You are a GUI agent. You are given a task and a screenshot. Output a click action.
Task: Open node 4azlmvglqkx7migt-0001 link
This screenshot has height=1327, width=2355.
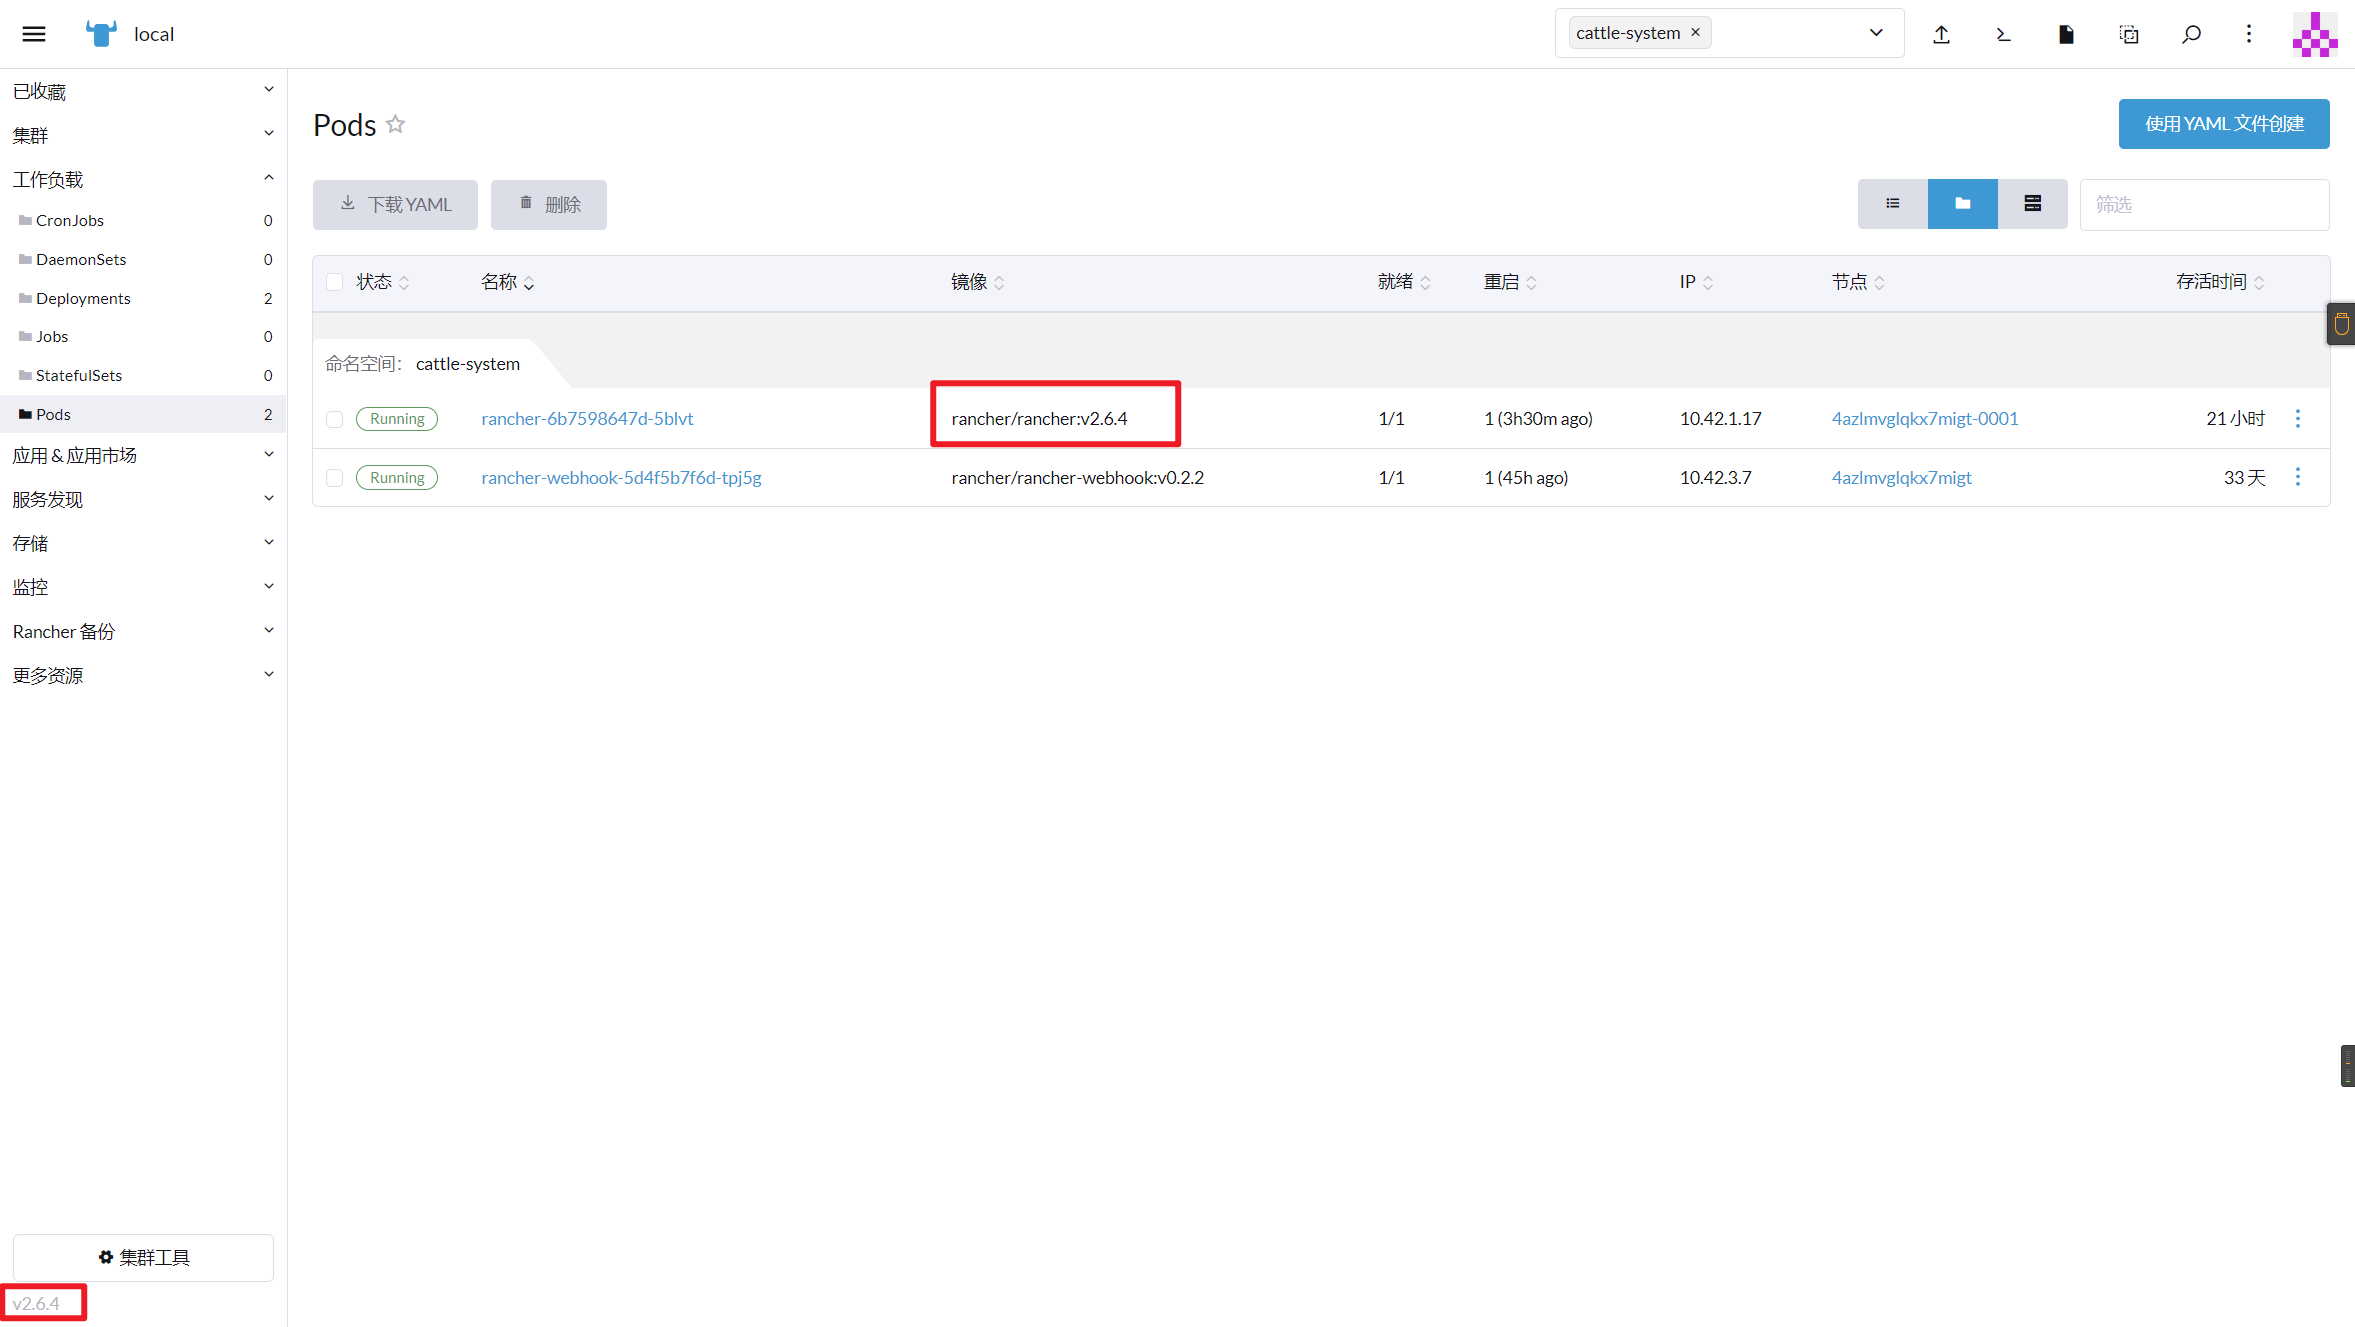(1925, 418)
